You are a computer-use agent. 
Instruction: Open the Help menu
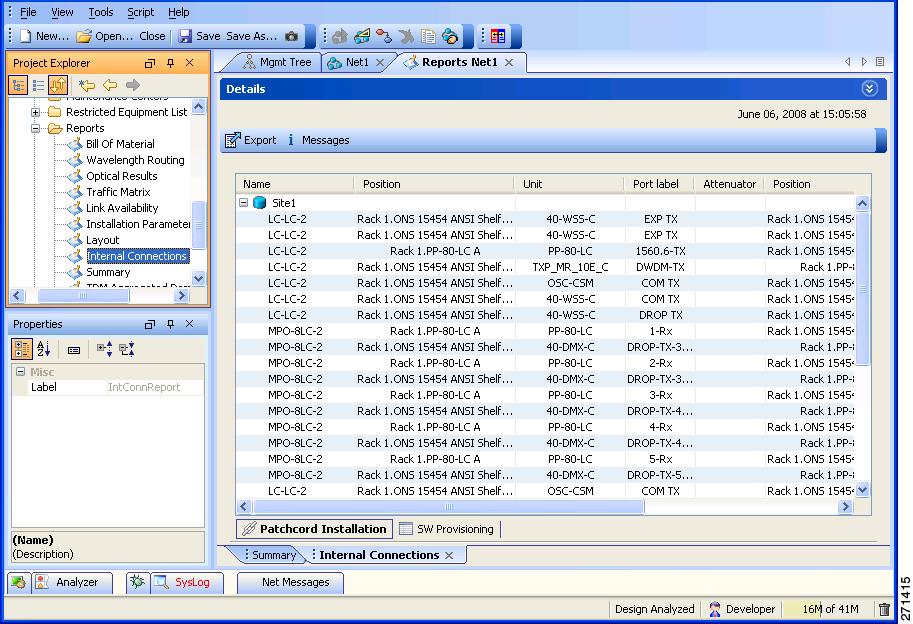[x=179, y=12]
